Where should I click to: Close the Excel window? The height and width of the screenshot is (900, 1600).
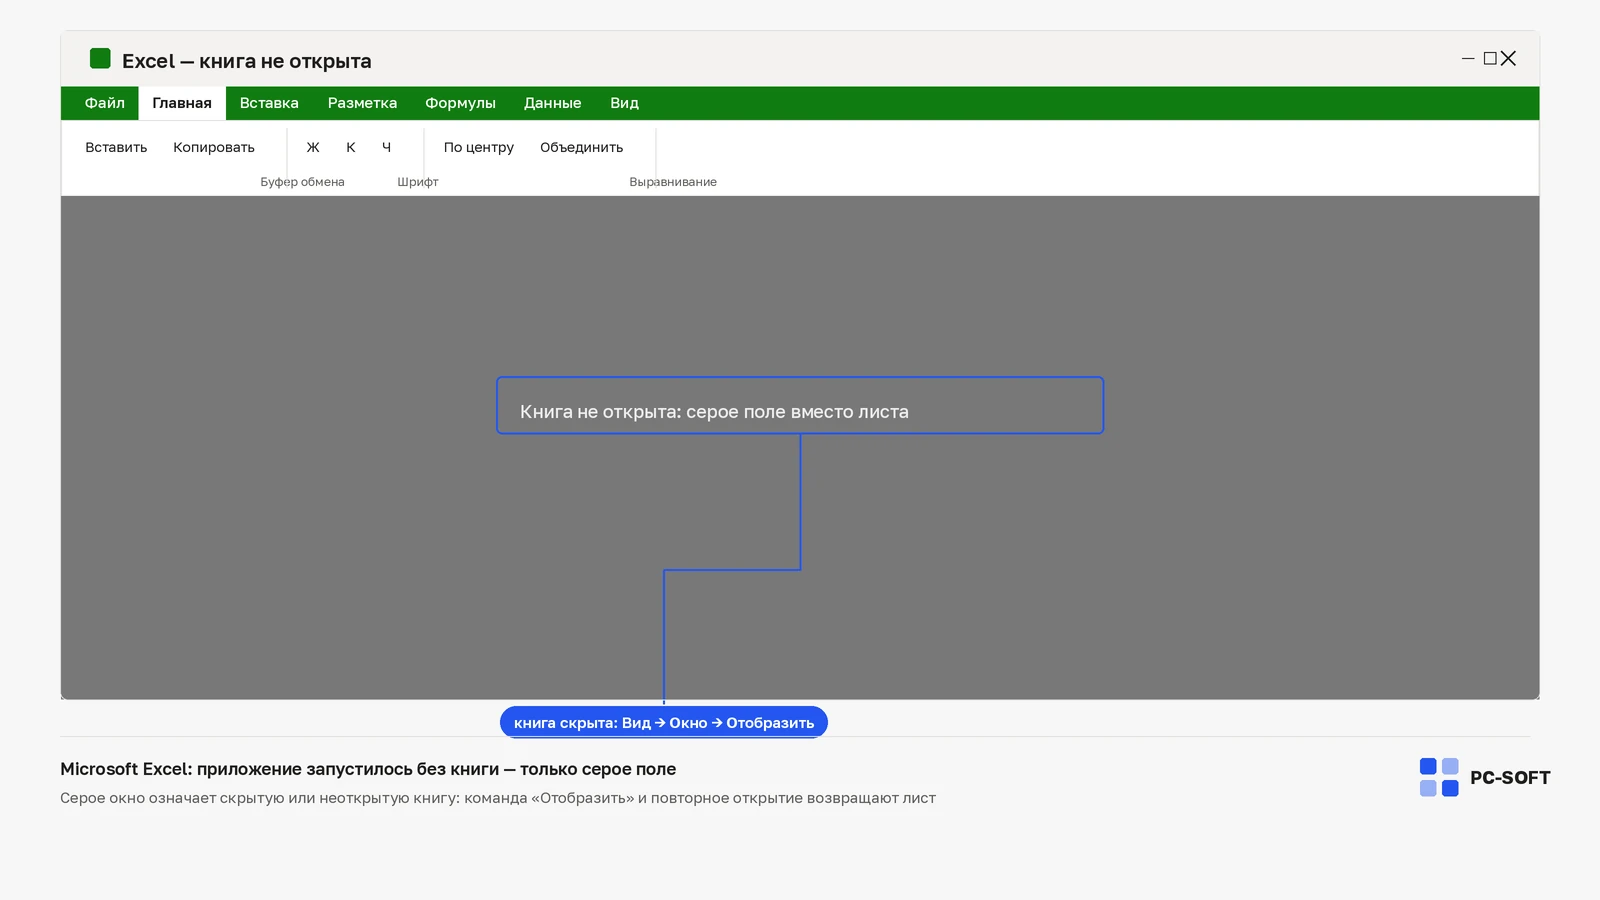(1508, 59)
